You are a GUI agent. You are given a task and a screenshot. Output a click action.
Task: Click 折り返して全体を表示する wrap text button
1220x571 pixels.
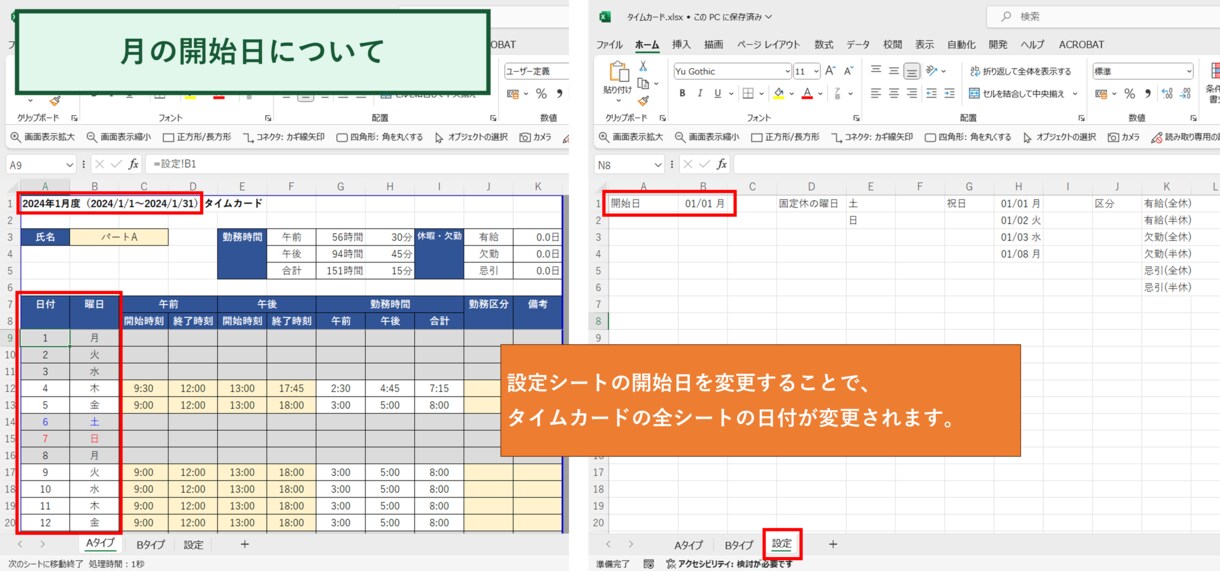click(x=1020, y=71)
